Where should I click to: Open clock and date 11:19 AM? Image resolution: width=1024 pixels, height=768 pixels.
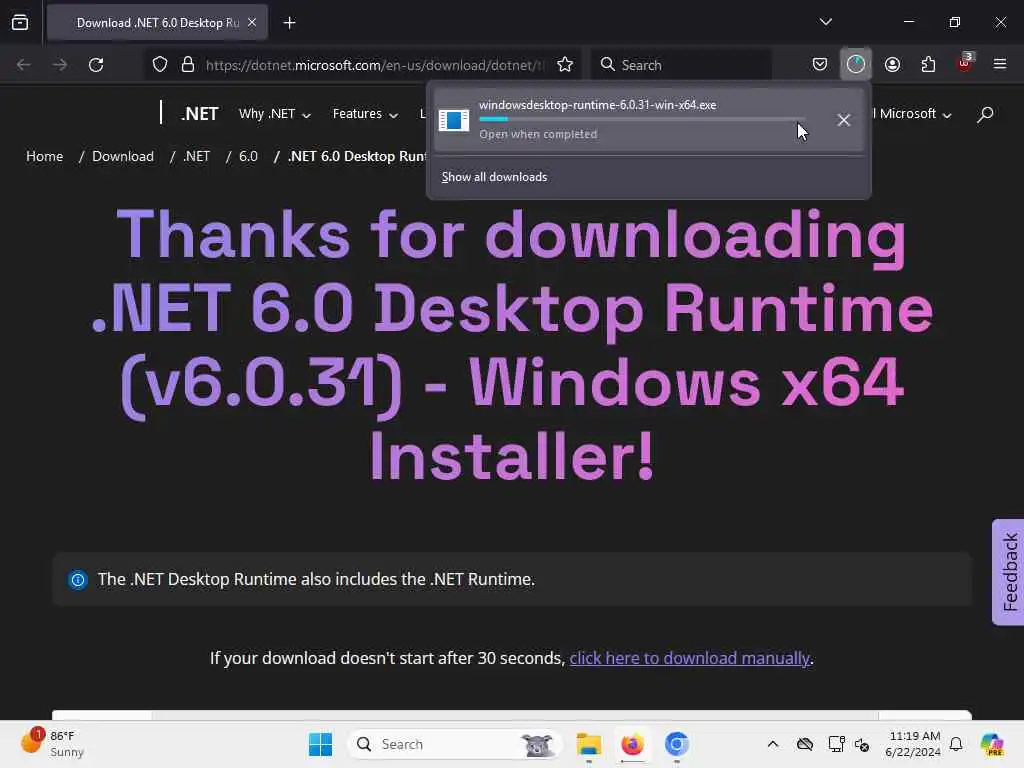tap(913, 744)
